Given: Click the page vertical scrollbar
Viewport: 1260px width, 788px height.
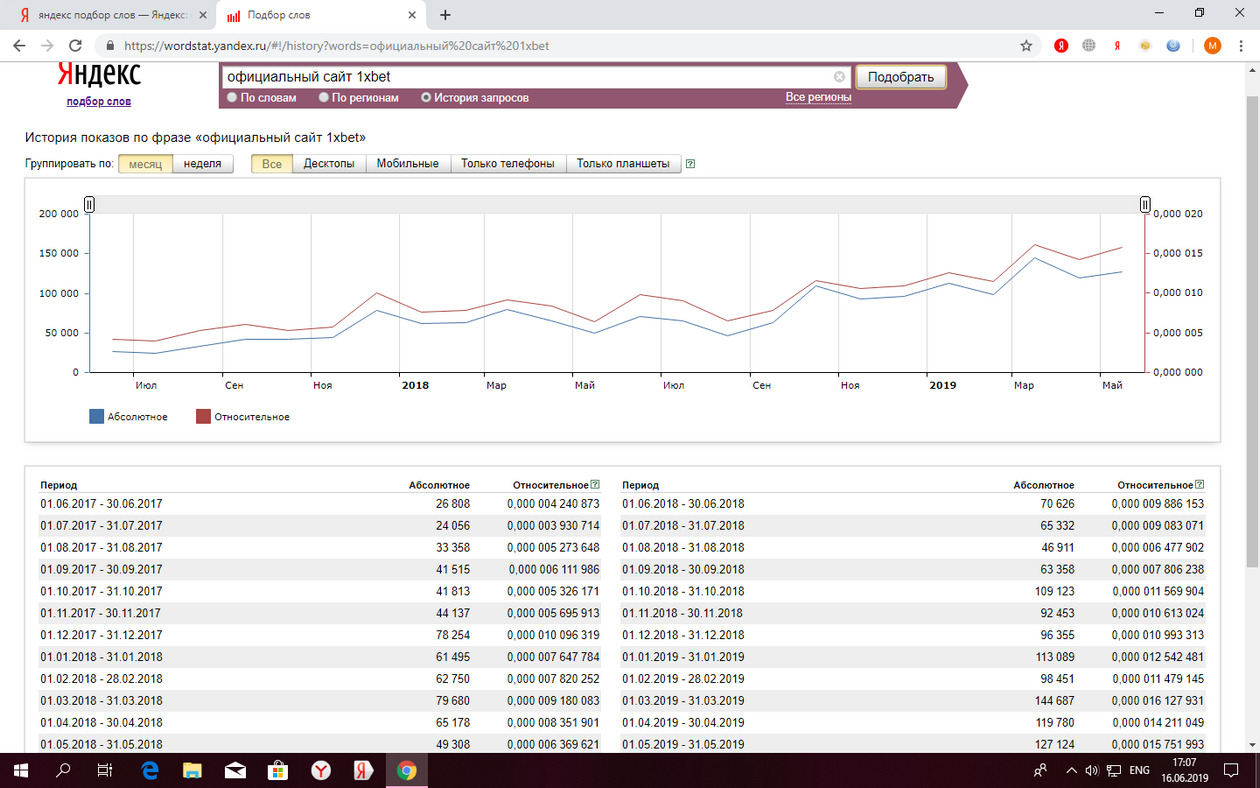Looking at the screenshot, I should (x=1252, y=330).
